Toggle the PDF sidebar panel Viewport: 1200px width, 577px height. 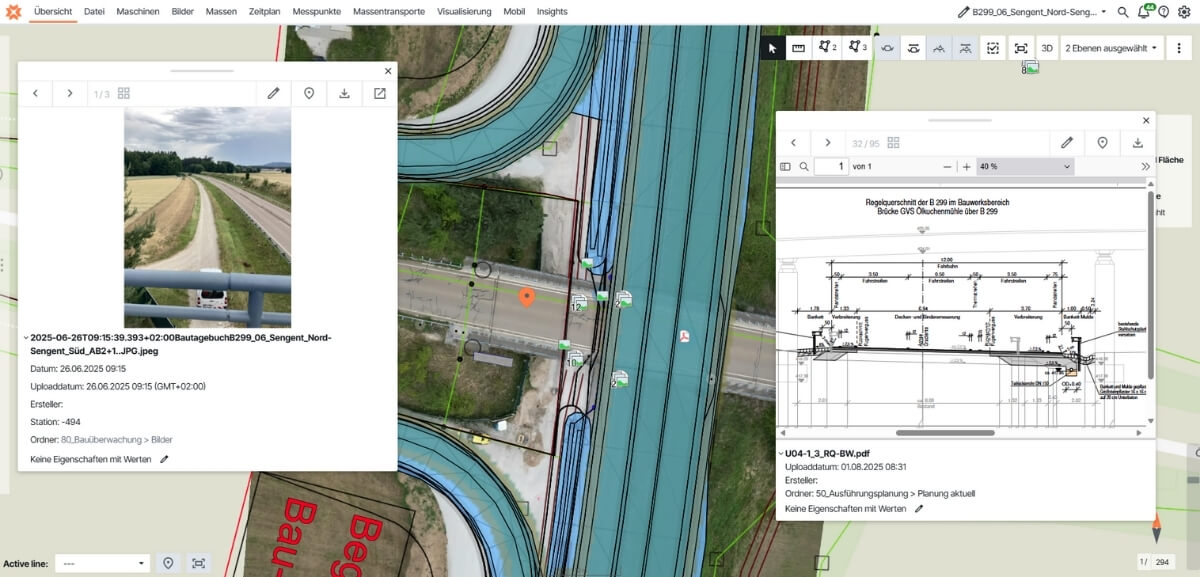[x=785, y=166]
